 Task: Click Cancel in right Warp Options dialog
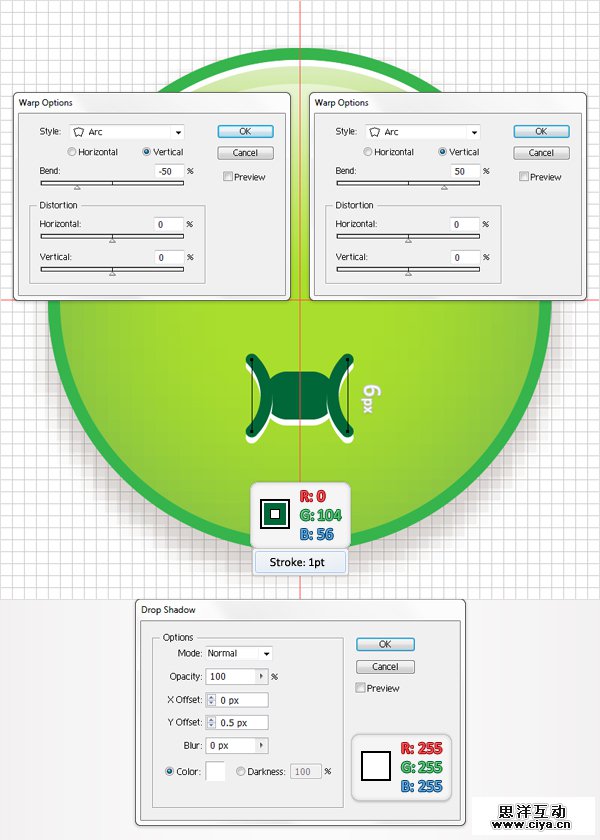(541, 153)
